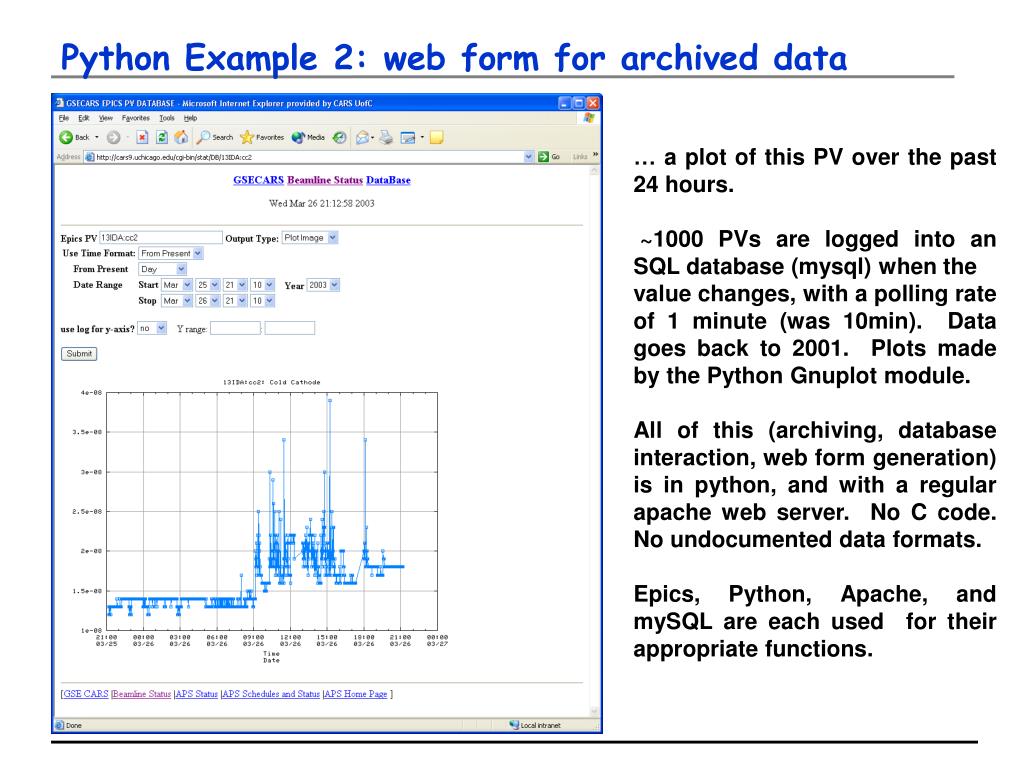Follow the DataBase header link

(x=388, y=180)
